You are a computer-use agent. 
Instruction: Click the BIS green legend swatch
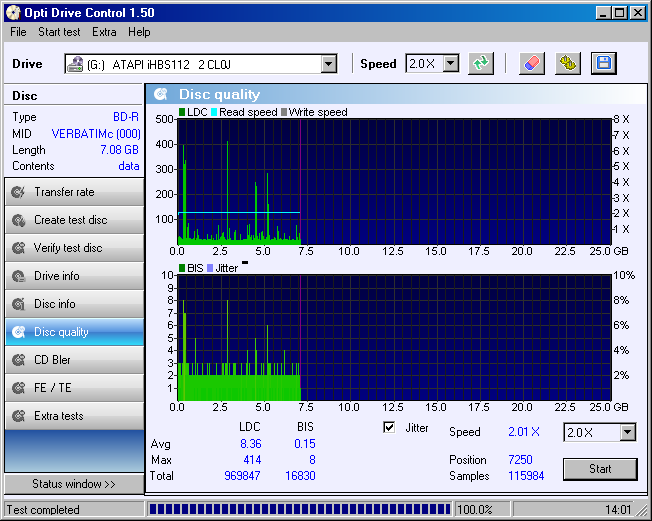coord(182,268)
